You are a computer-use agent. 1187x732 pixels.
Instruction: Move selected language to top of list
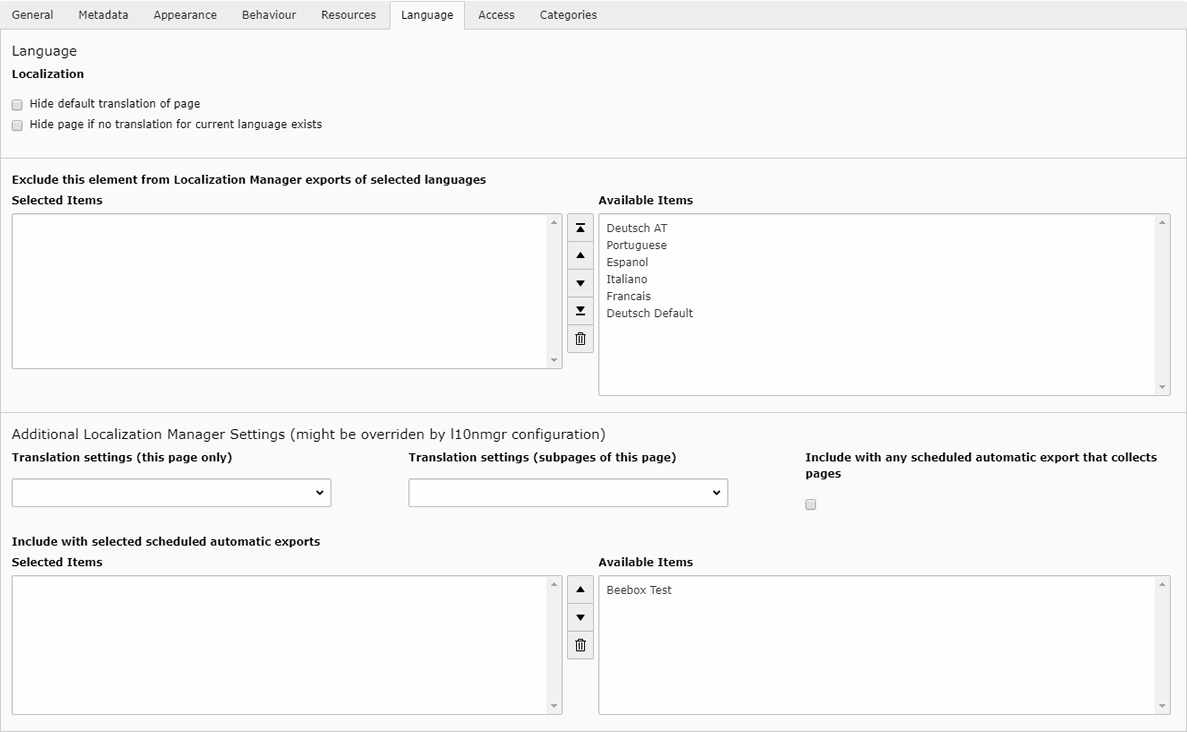tap(580, 227)
